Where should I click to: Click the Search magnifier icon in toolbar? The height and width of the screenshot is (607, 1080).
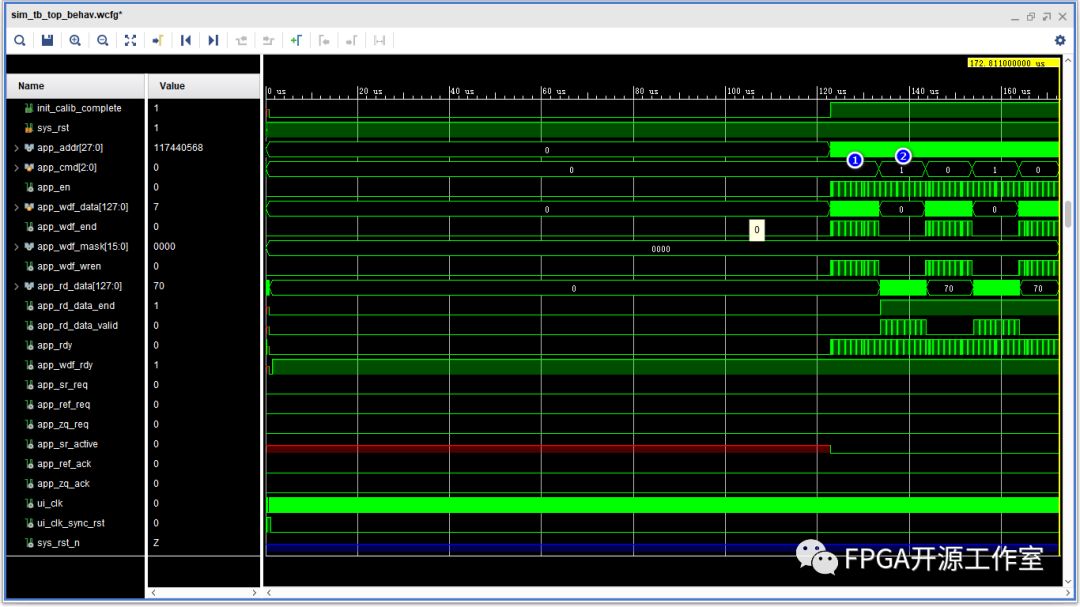pyautogui.click(x=19, y=40)
